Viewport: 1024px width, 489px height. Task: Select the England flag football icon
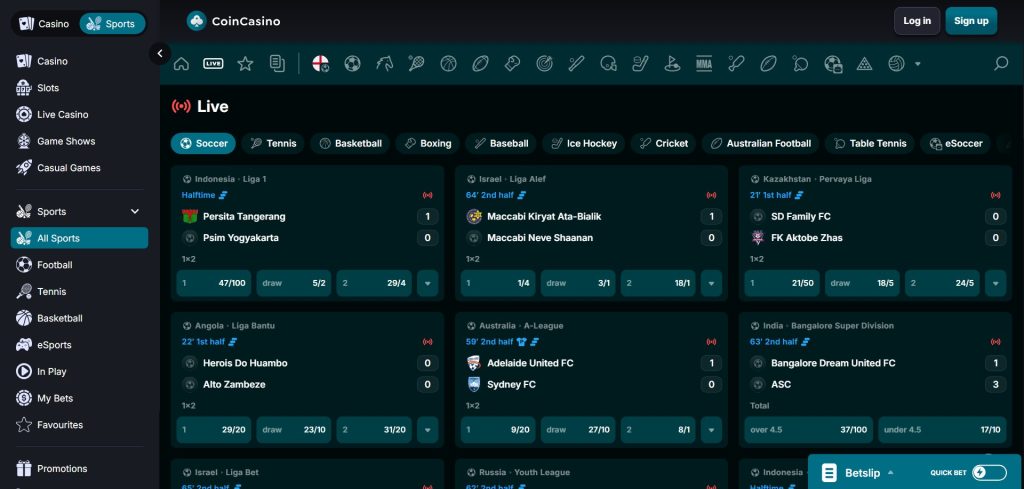point(321,64)
